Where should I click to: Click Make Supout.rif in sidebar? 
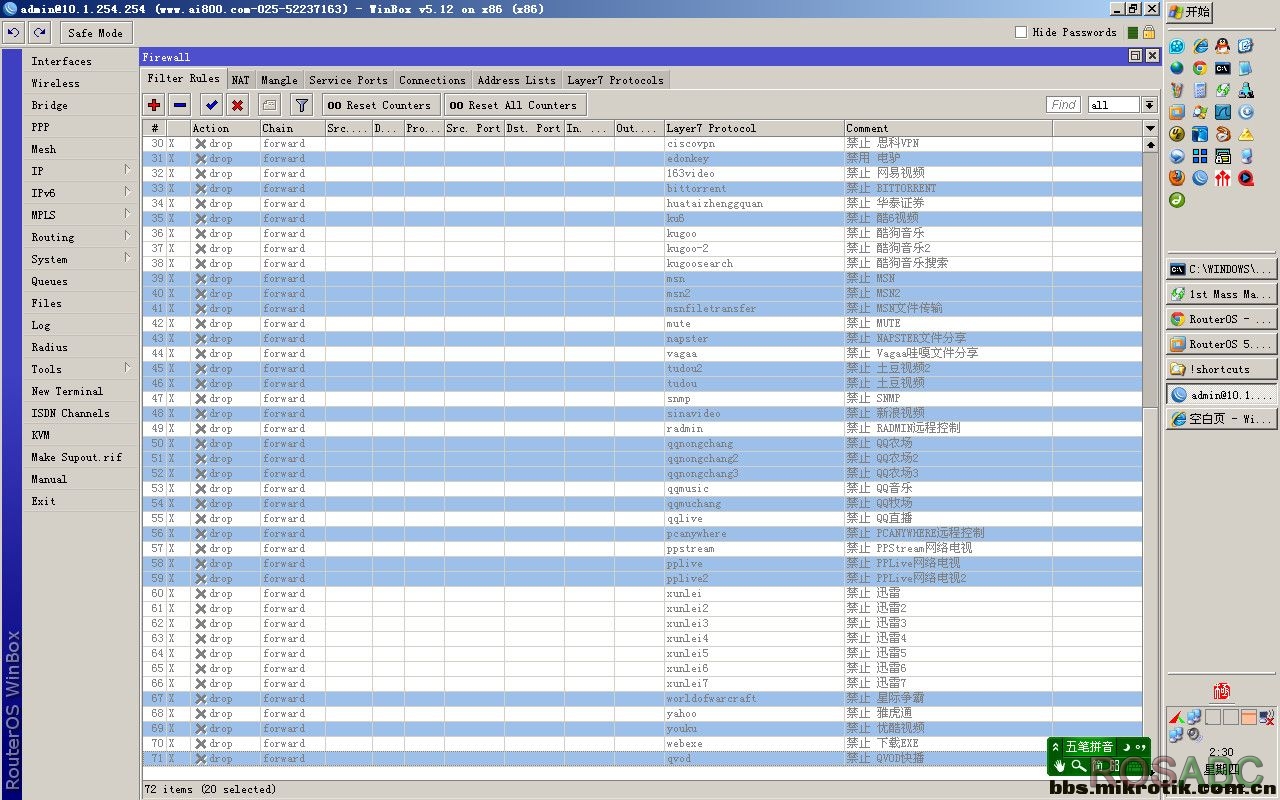click(81, 457)
